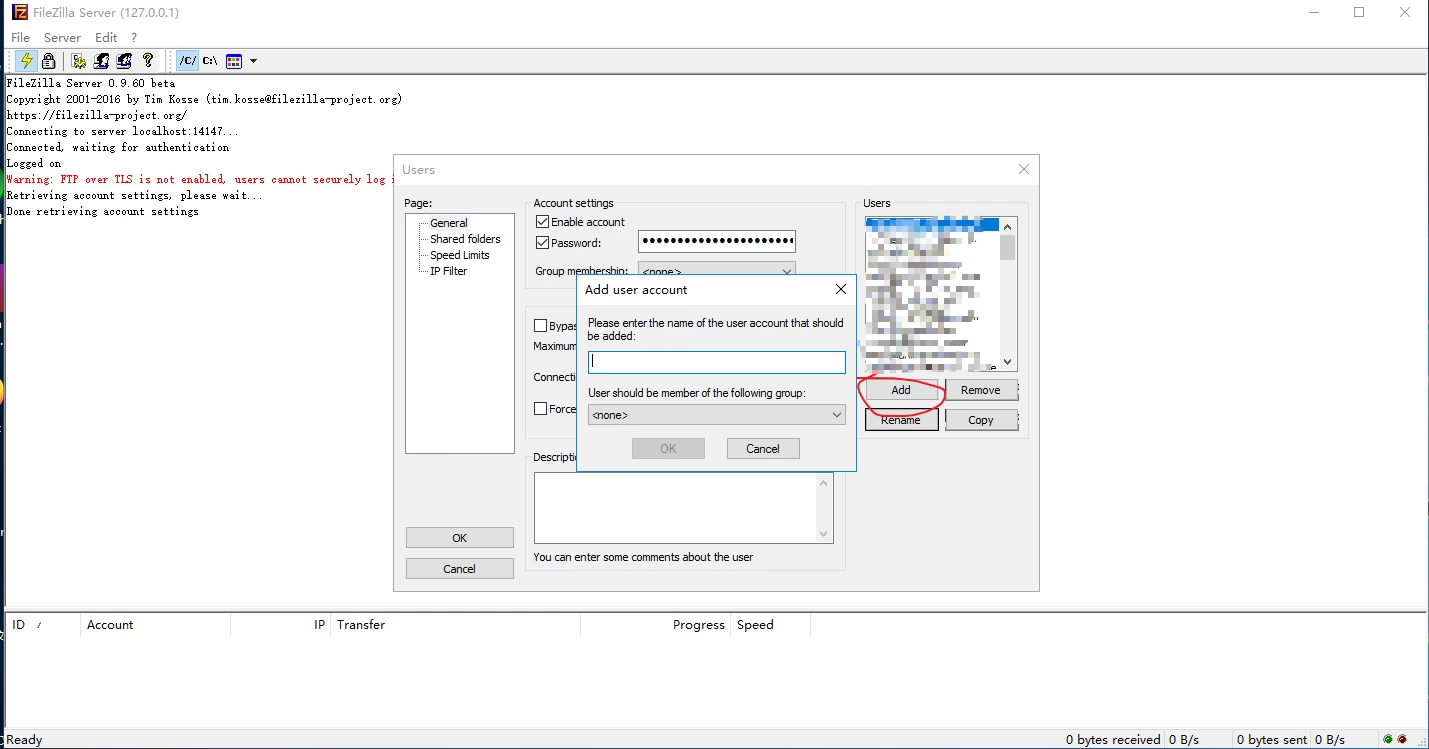Click the Add button under Users list
The image size is (1429, 749).
pyautogui.click(x=901, y=390)
